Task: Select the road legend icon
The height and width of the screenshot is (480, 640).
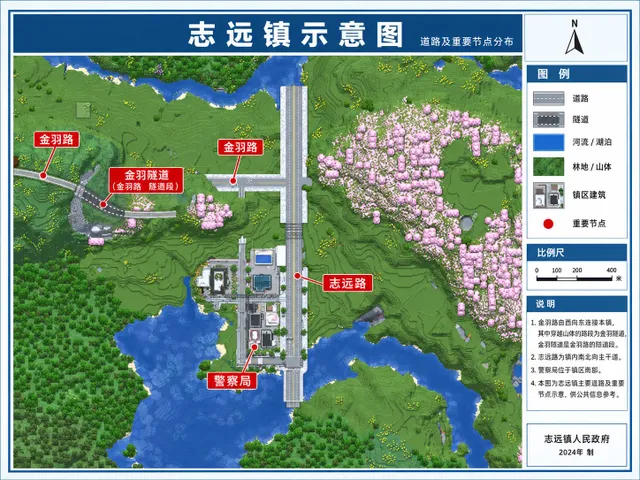Action: [x=549, y=98]
